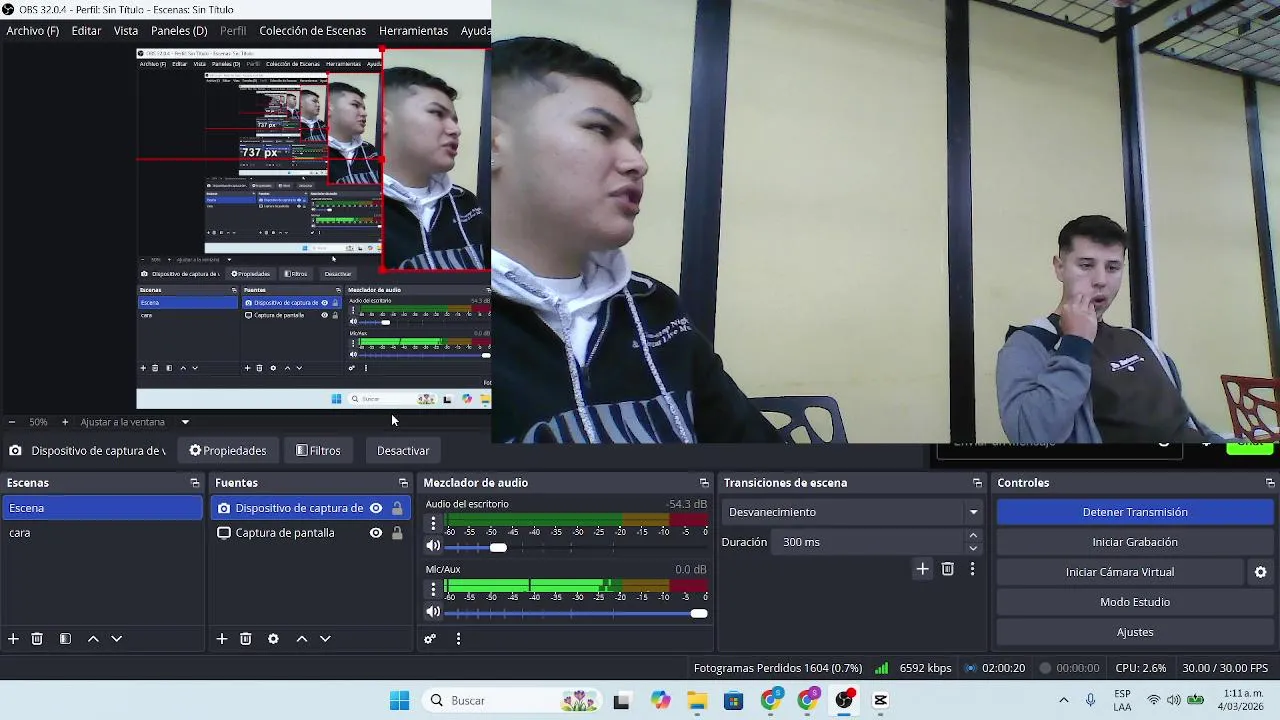The height and width of the screenshot is (720, 1280).
Task: Open scene filters icon in Escenas panel
Action: pos(65,639)
